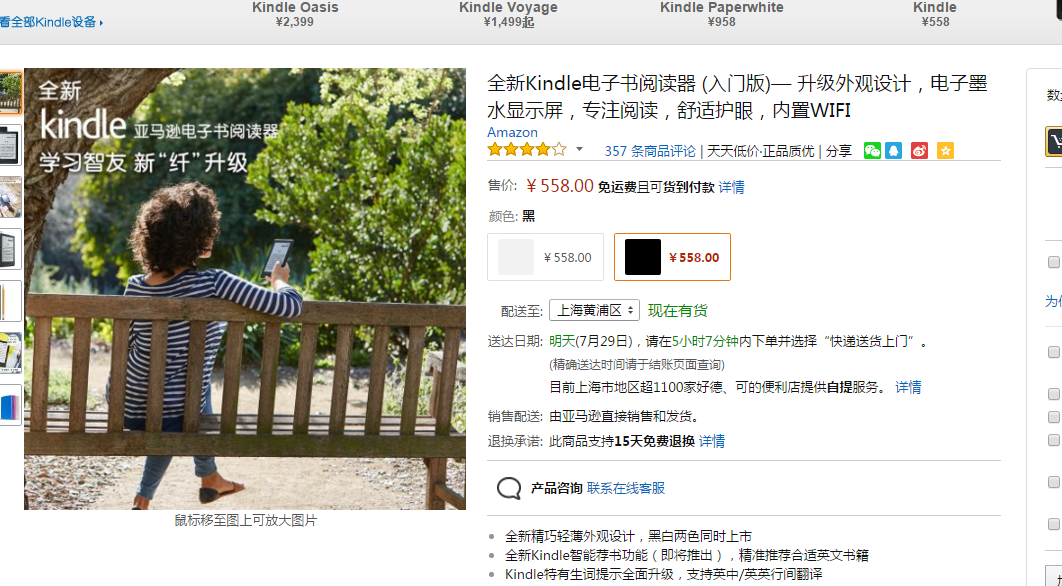Click the Qzone yellow star share icon
The height and width of the screenshot is (586, 1062).
(945, 150)
